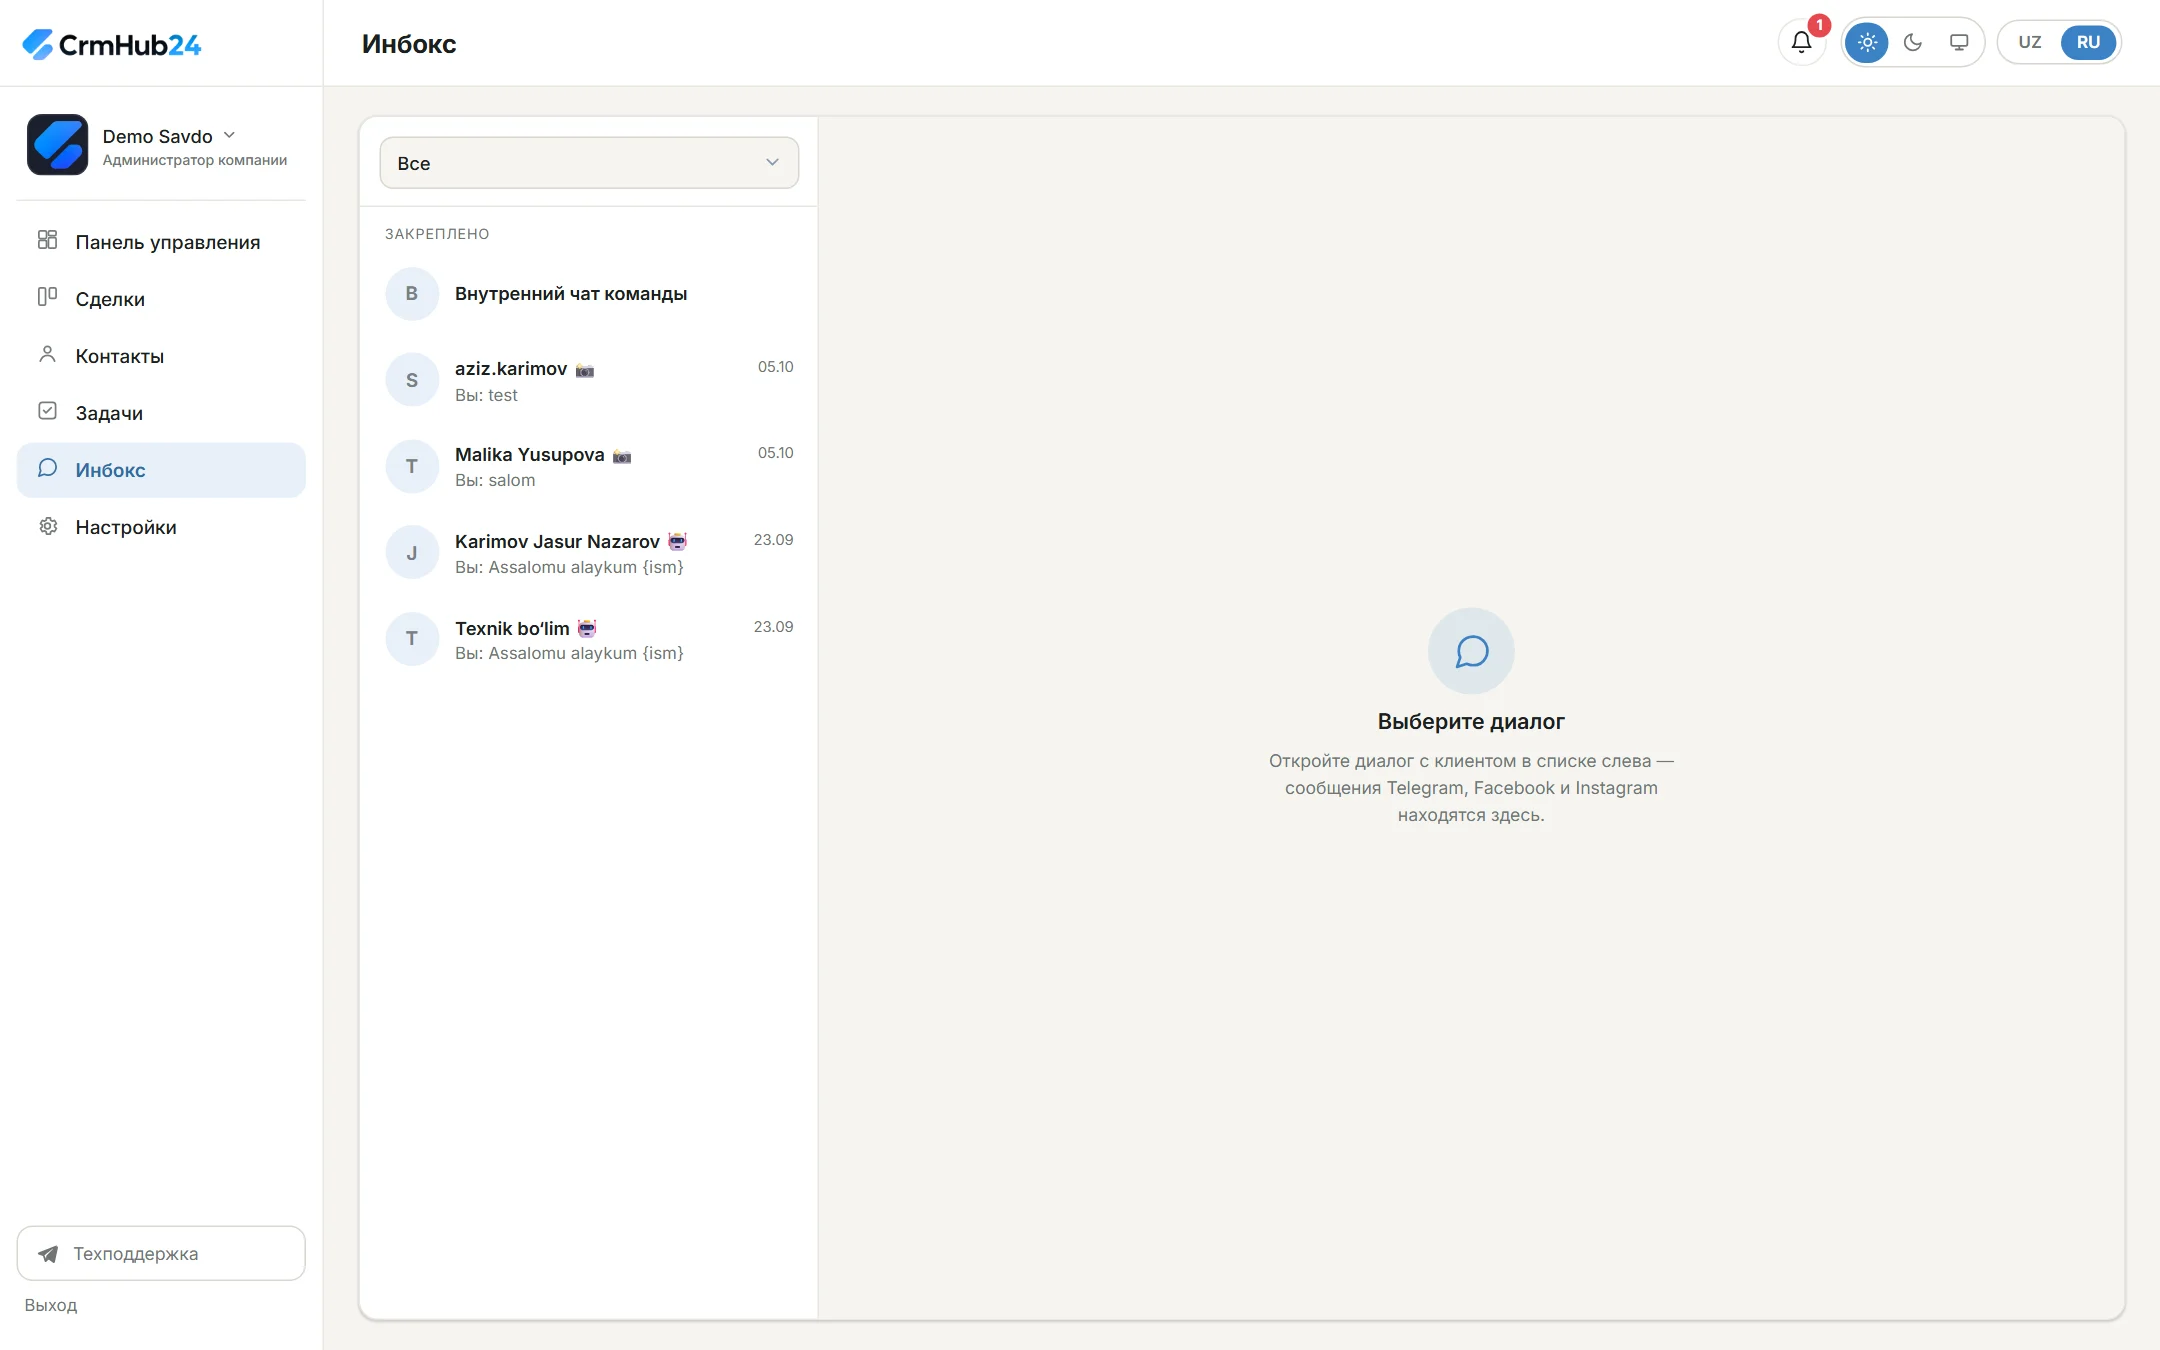Click the camera icon next to Malika Yusupova

622,457
